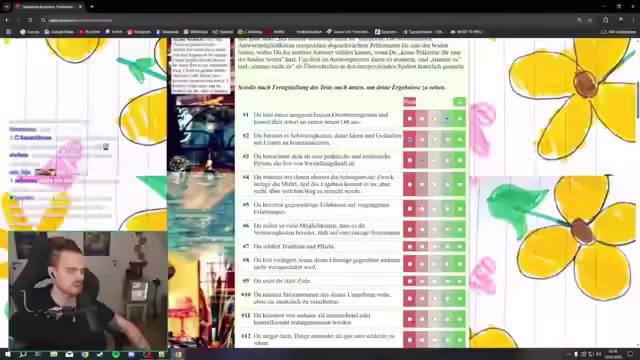Open the Mail app from the taskbar
The image size is (640, 360).
[x=69, y=354]
